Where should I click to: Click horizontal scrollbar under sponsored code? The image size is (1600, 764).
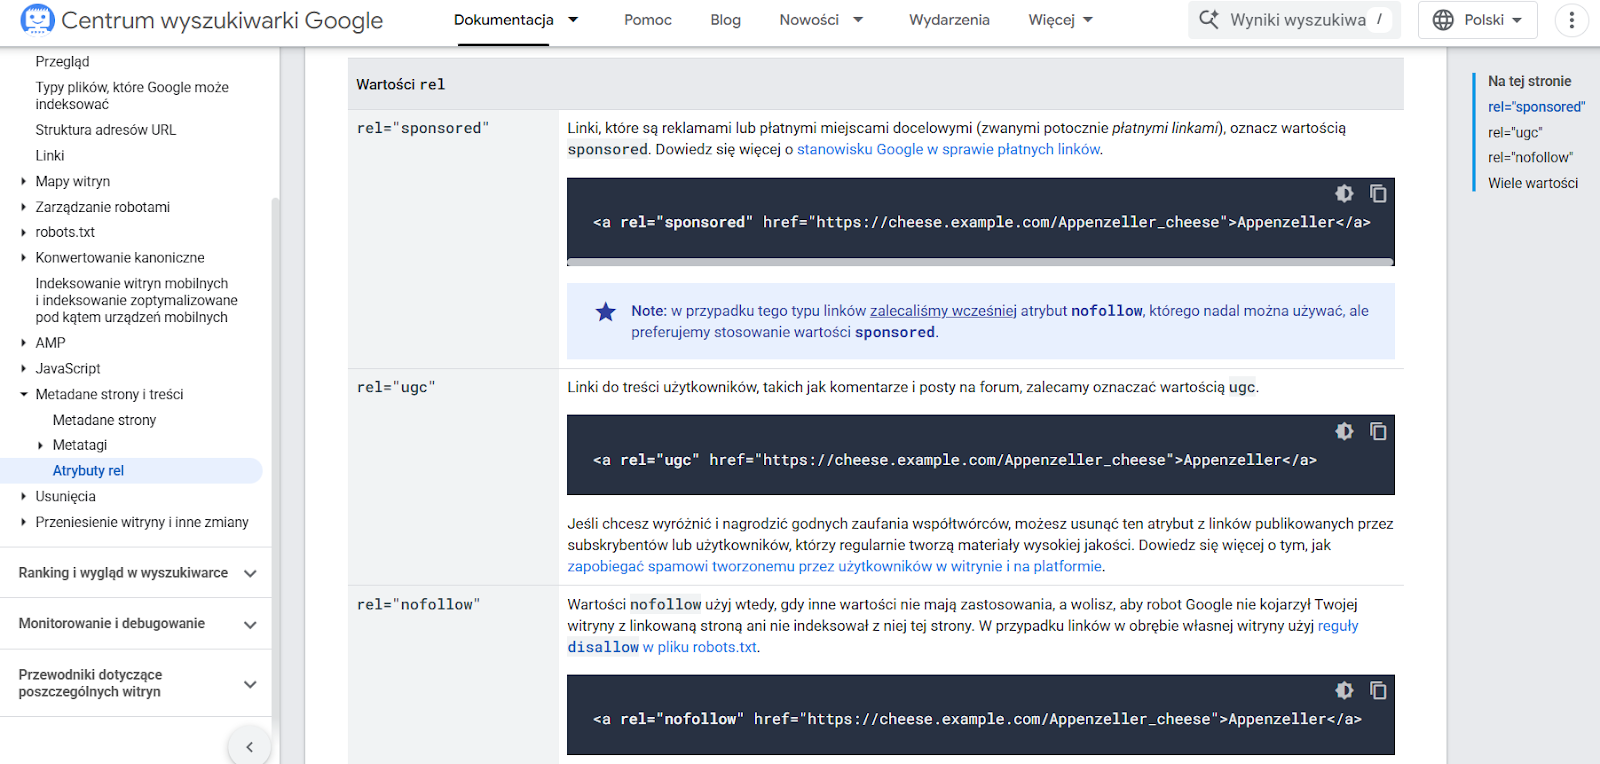pyautogui.click(x=979, y=262)
